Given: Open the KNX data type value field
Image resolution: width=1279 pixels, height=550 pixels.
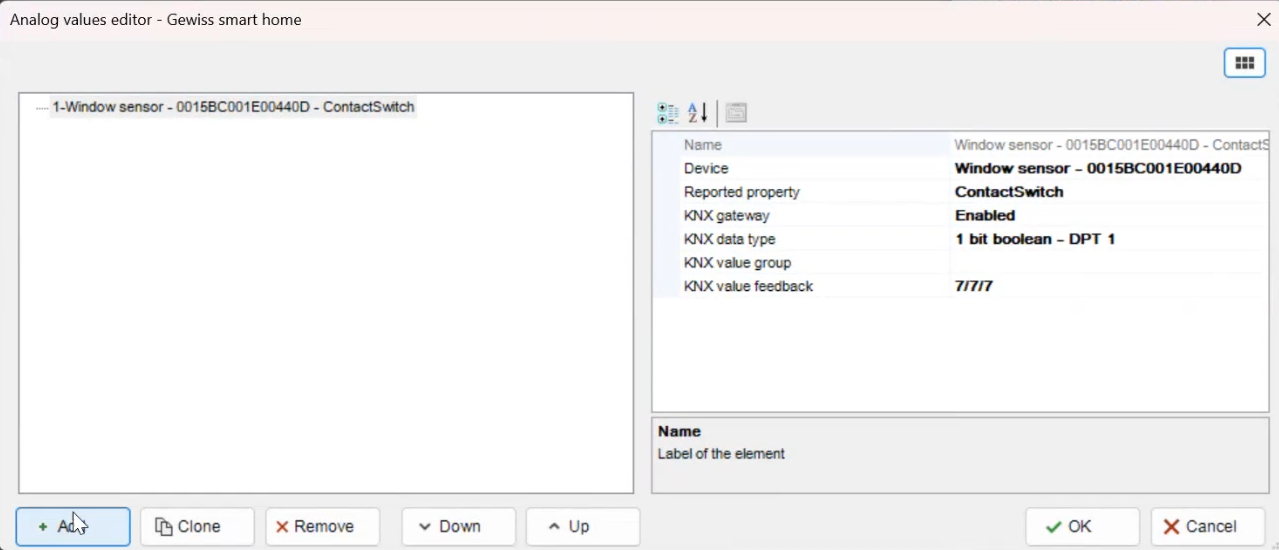Looking at the screenshot, I should coord(1110,240).
